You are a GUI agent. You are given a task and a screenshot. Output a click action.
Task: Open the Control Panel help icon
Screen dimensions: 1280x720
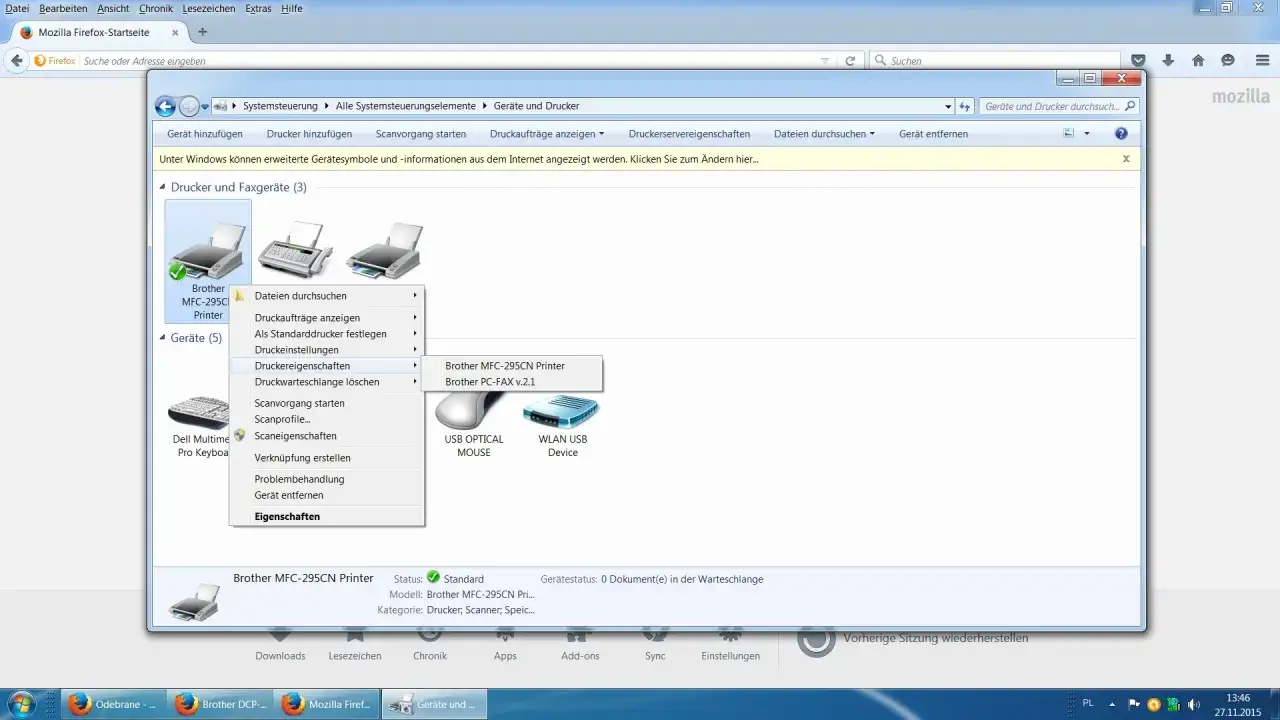coord(1121,133)
